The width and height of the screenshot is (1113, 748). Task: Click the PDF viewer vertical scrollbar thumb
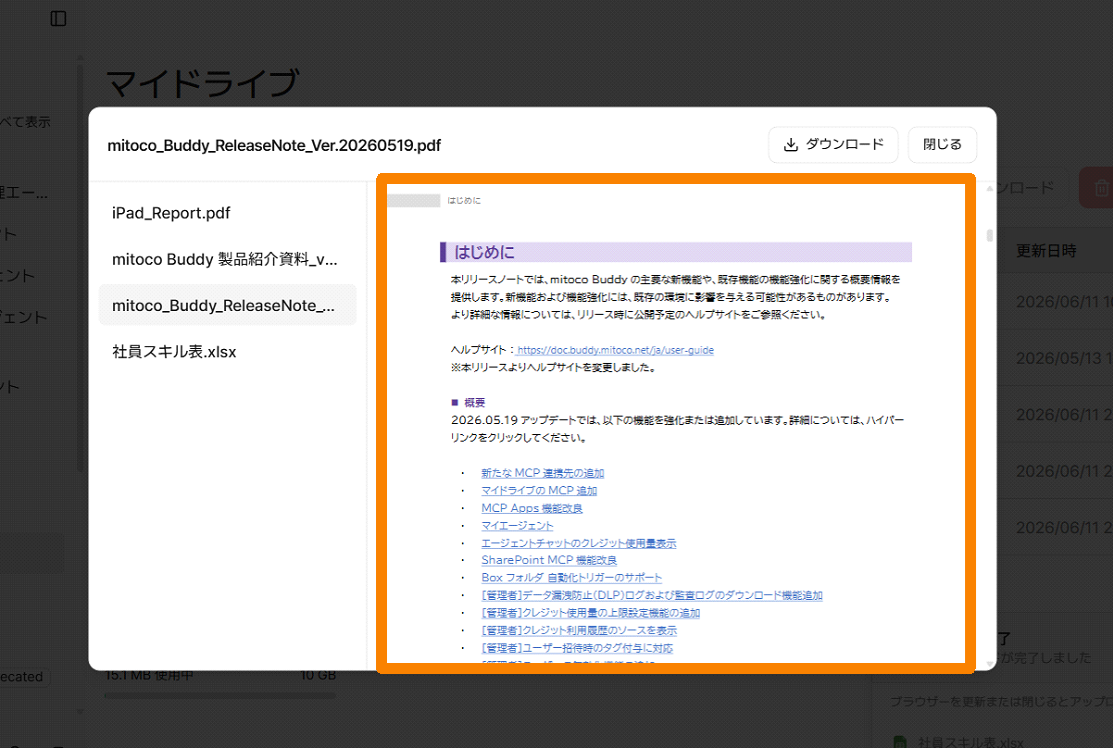coord(989,235)
